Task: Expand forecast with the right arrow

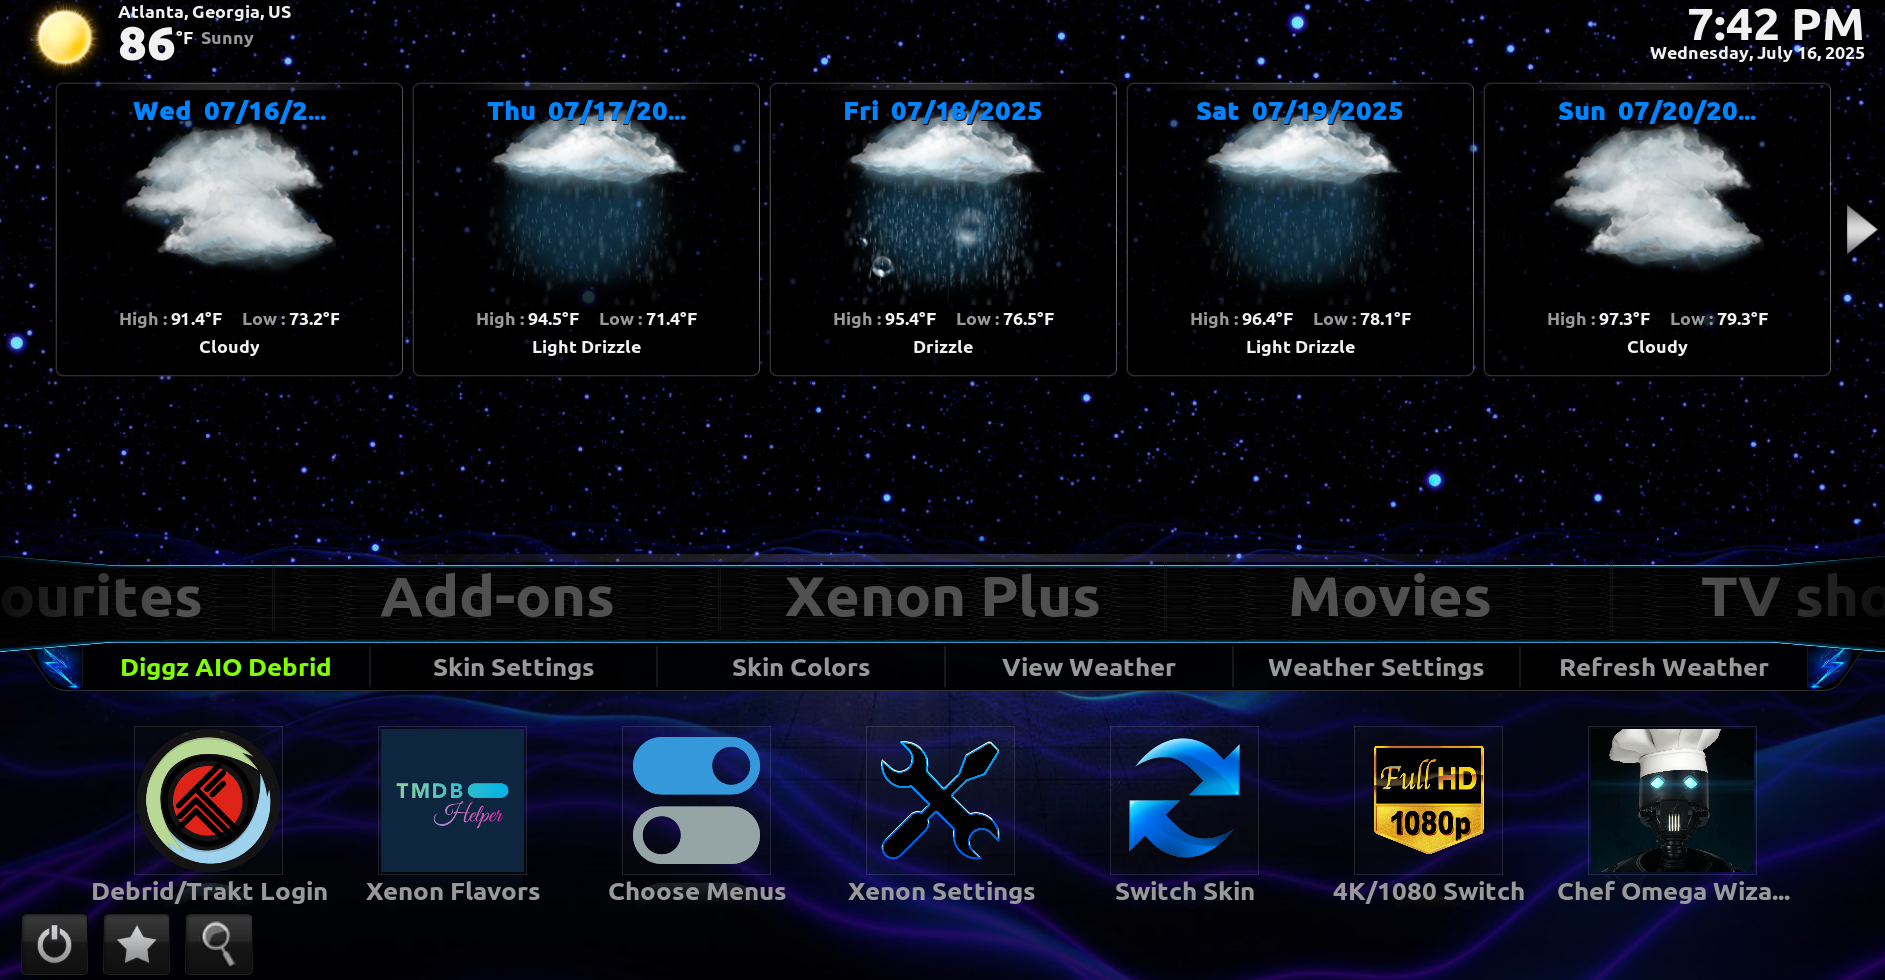Action: point(1861,228)
